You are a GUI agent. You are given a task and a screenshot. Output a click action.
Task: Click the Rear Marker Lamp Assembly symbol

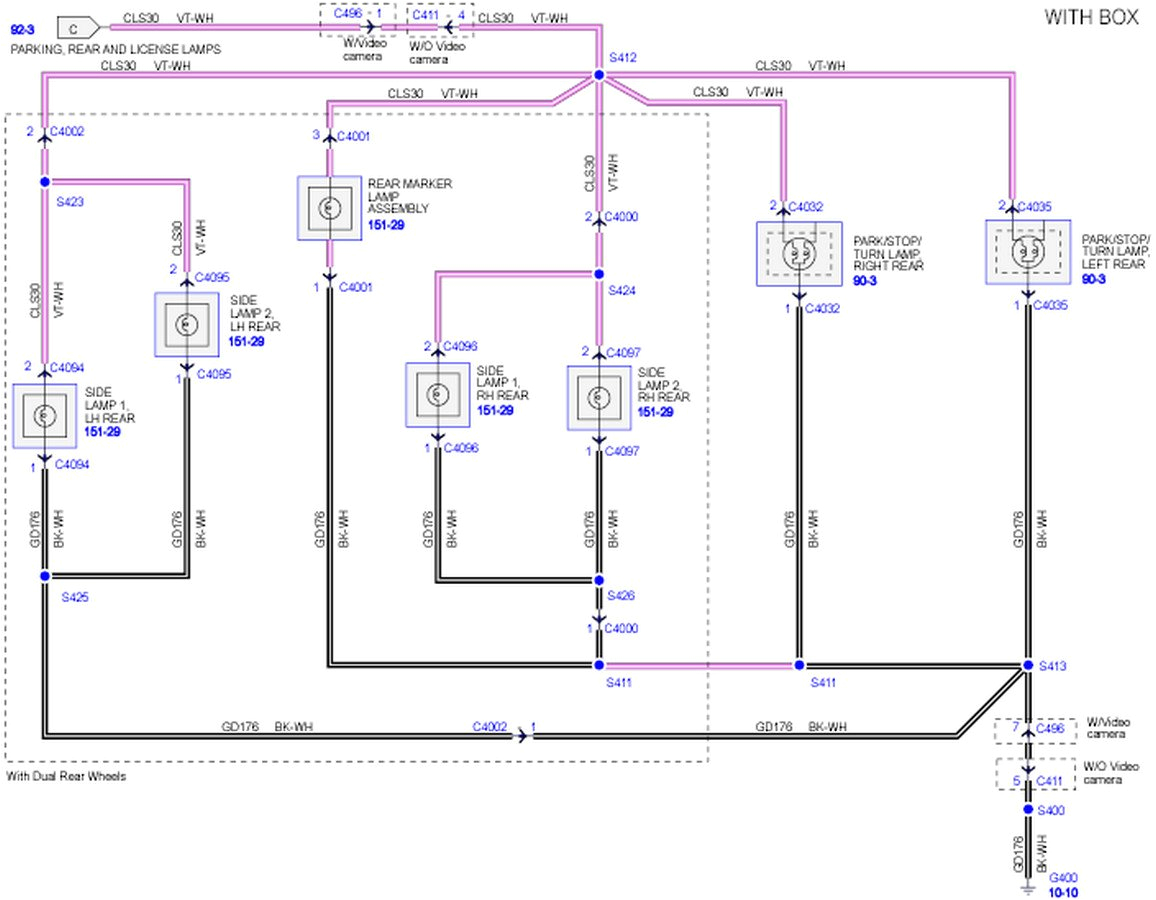329,208
